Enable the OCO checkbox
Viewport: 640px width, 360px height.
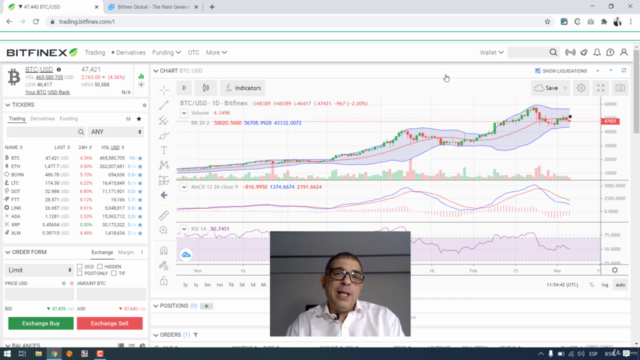(80, 267)
